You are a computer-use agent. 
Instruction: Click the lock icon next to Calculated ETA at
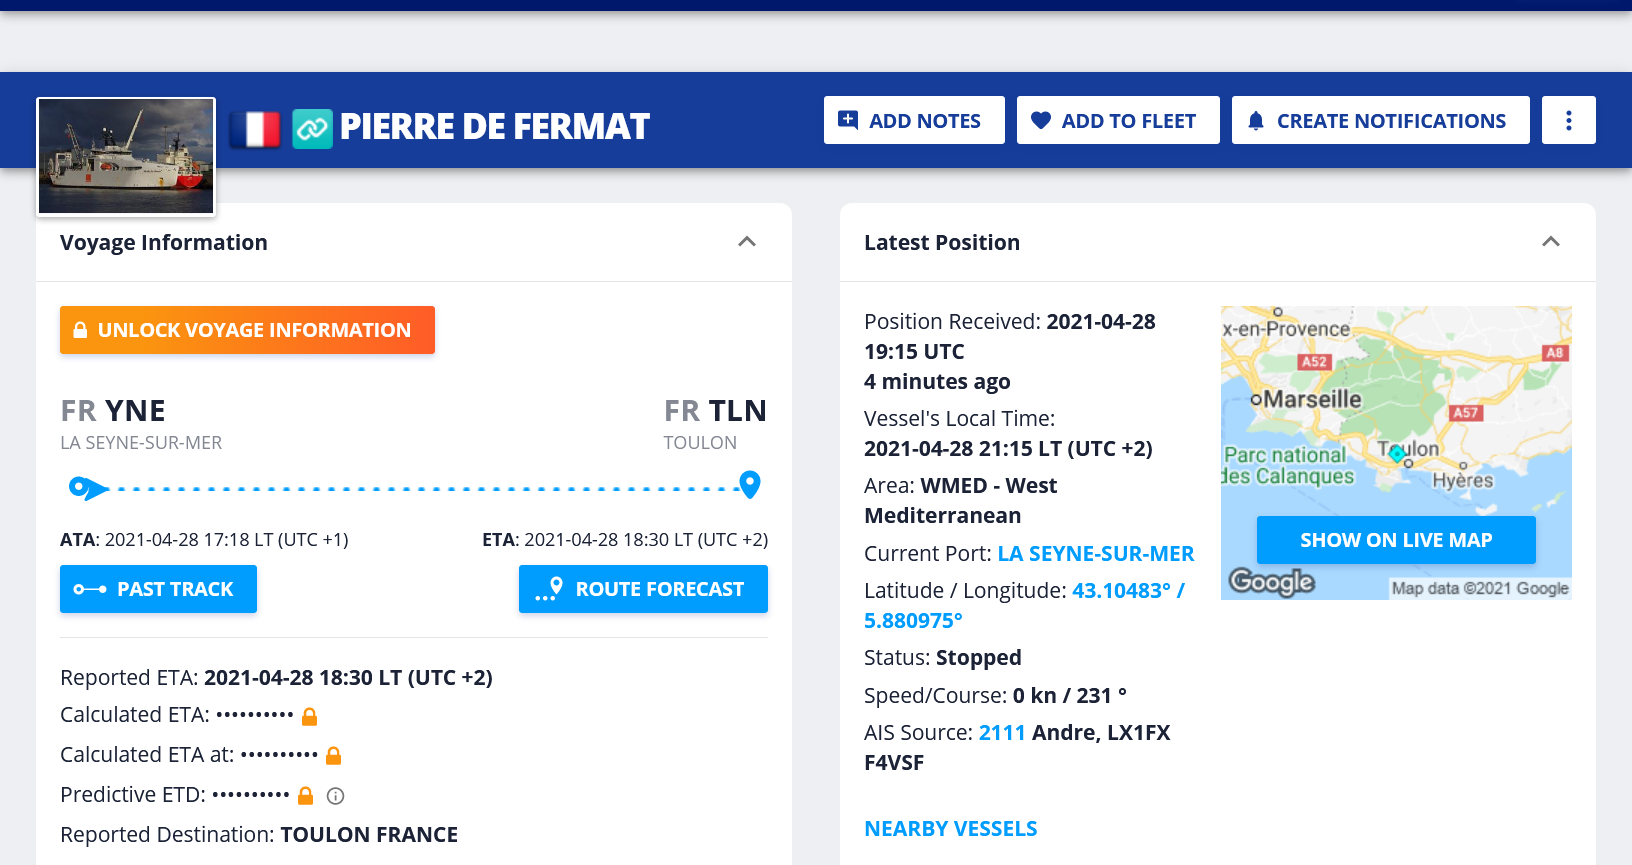point(334,755)
